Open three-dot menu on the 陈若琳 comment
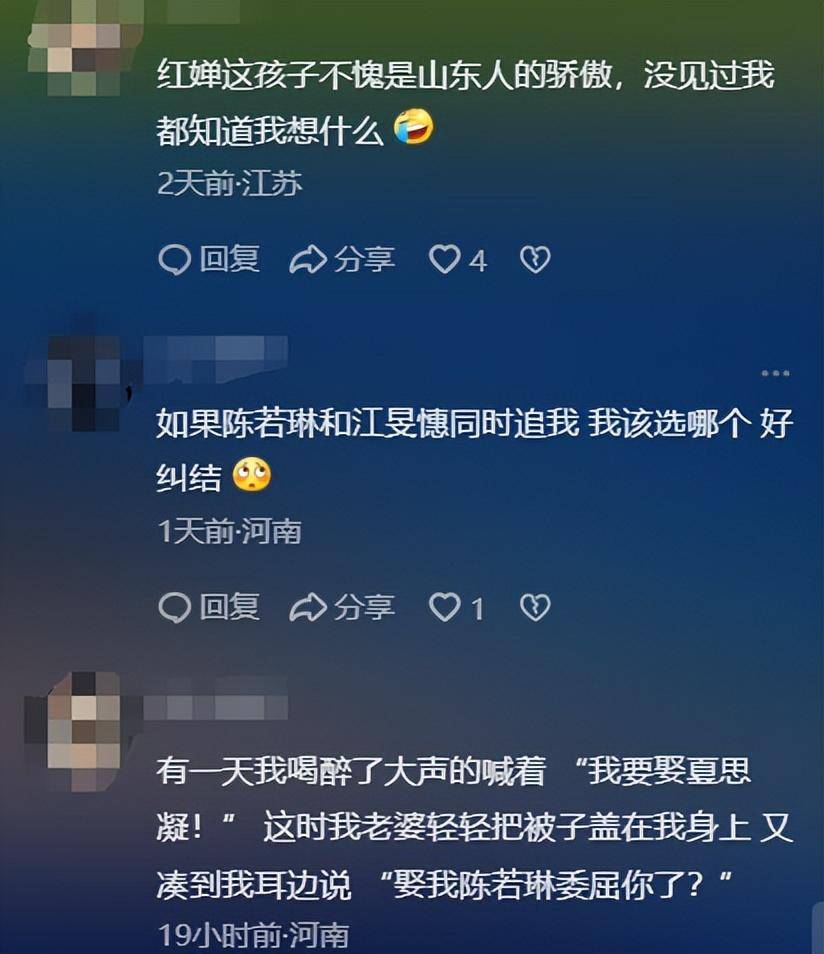Viewport: 824px width, 954px height. click(x=775, y=373)
